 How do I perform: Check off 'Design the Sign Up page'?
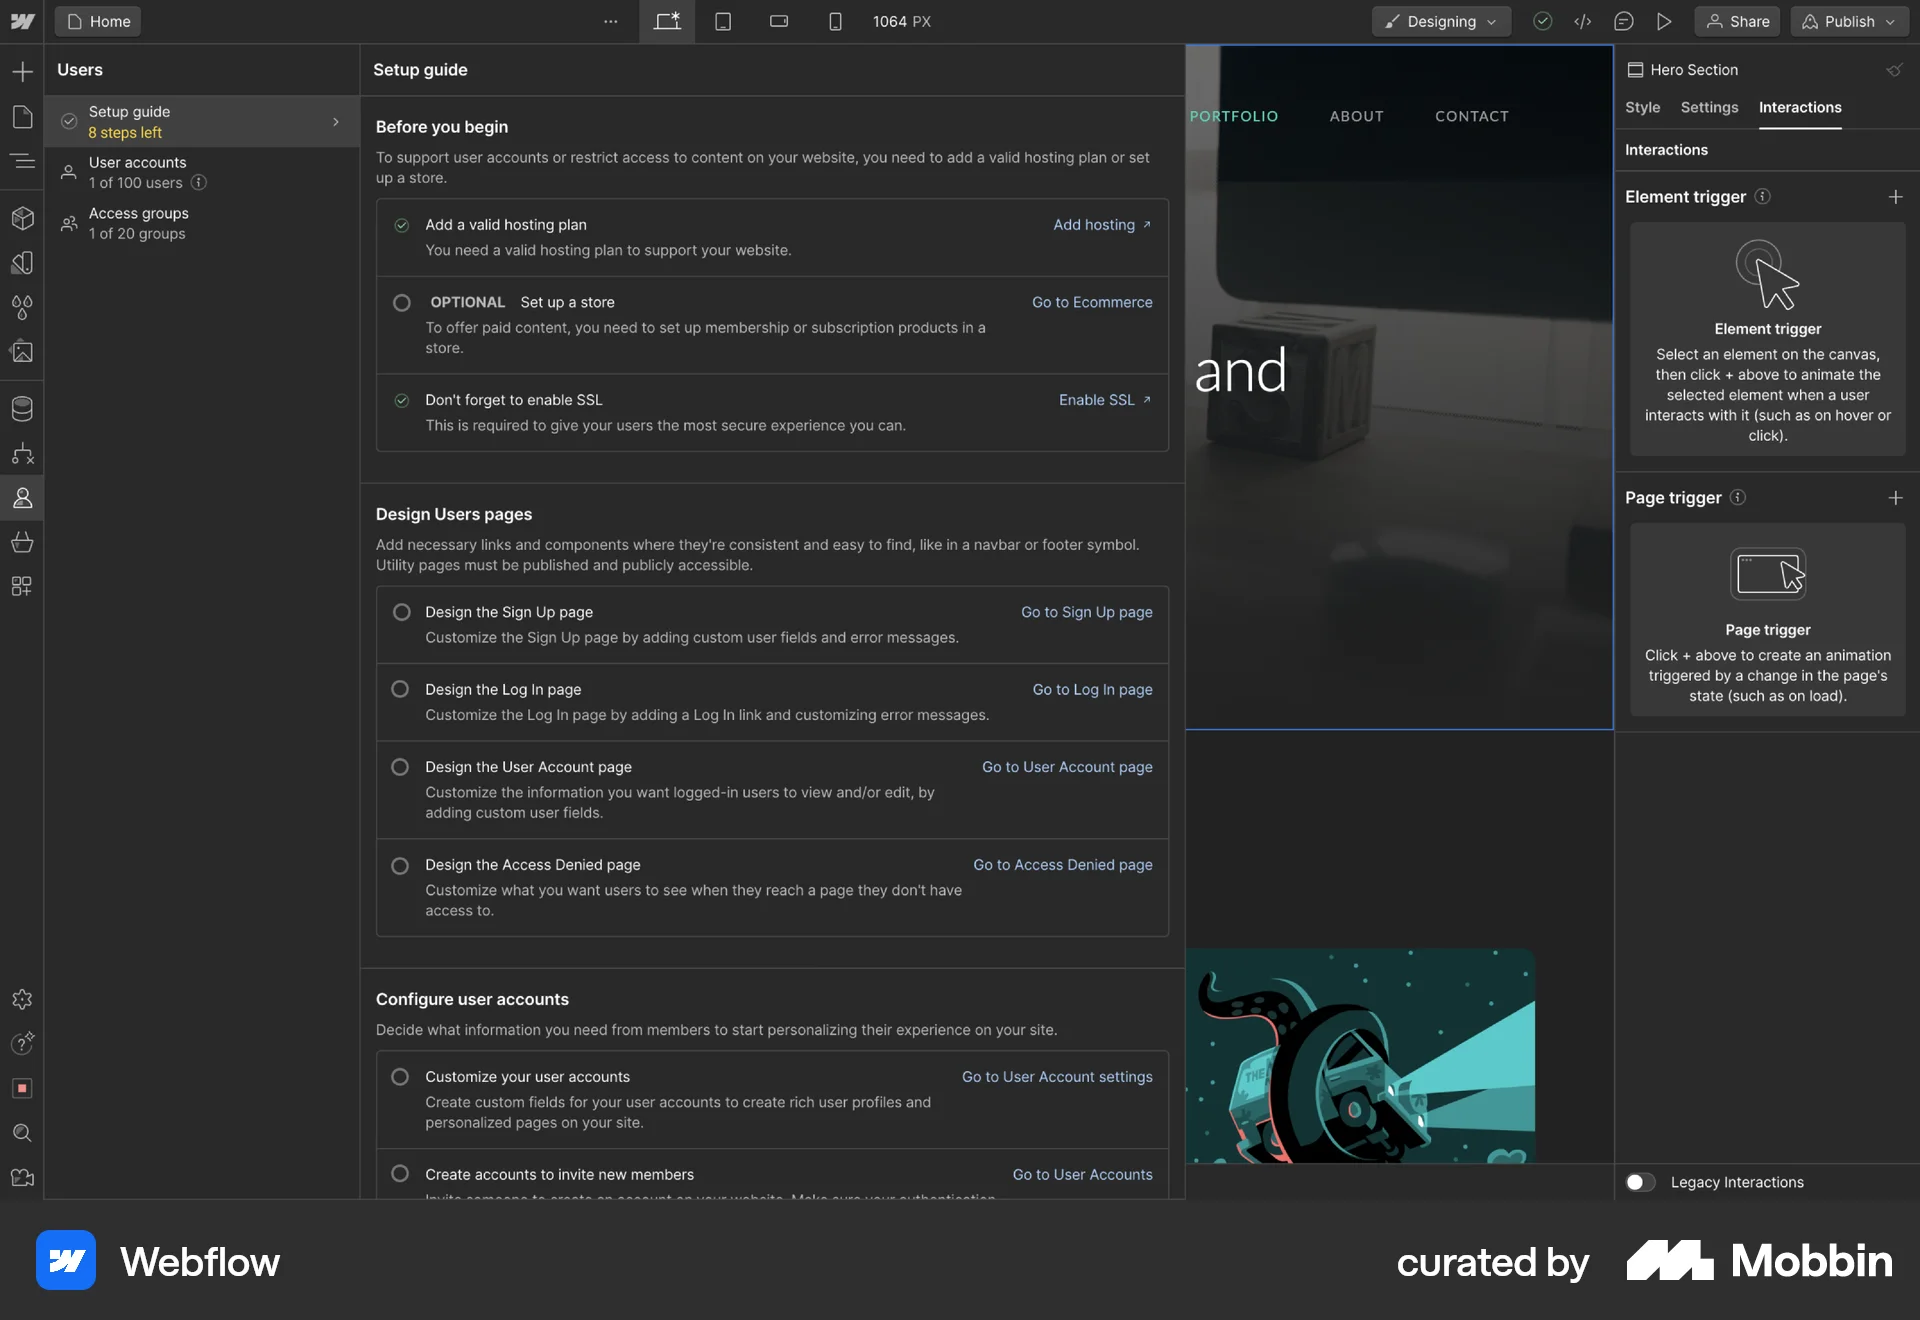point(401,612)
